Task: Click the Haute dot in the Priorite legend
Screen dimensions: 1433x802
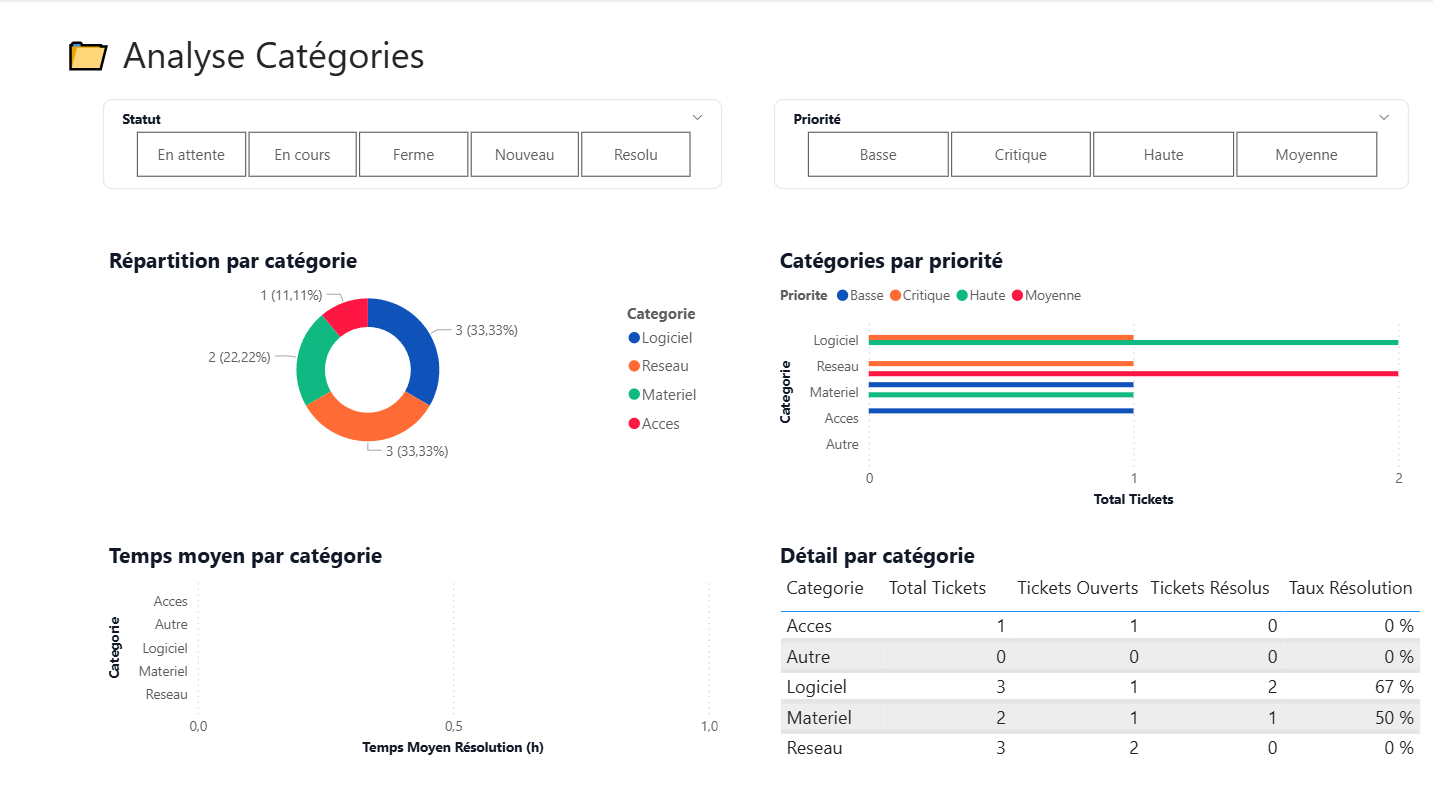Action: click(x=963, y=296)
